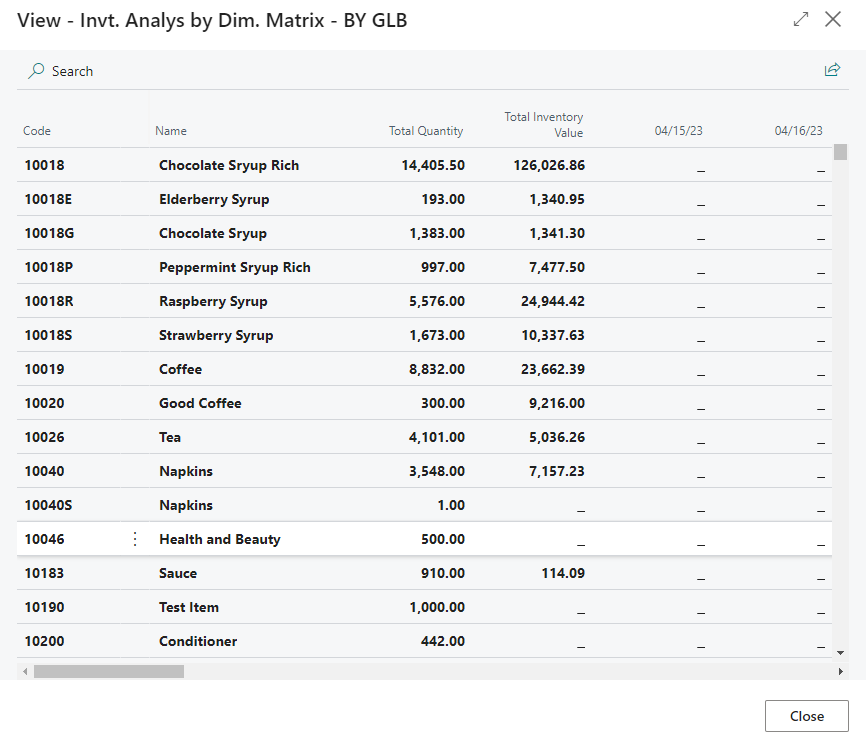Screen dimensions: 866x746
Task: Click the horizontal scrollbar left arrow
Action: [x=24, y=672]
